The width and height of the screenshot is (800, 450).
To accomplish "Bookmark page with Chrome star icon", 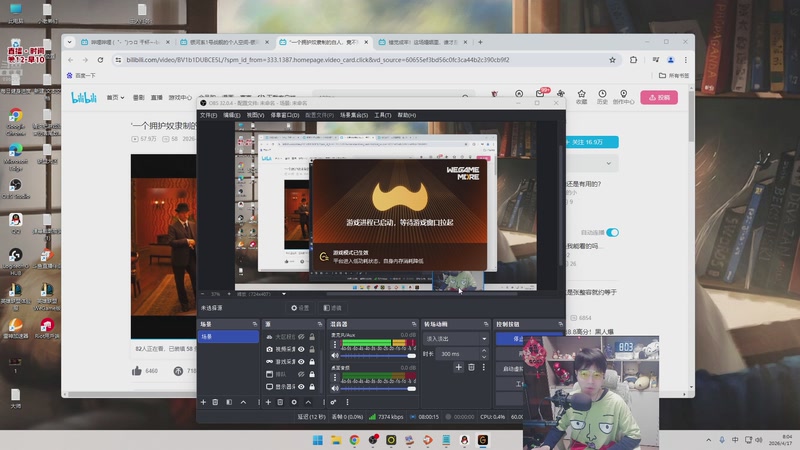I will 612,60.
